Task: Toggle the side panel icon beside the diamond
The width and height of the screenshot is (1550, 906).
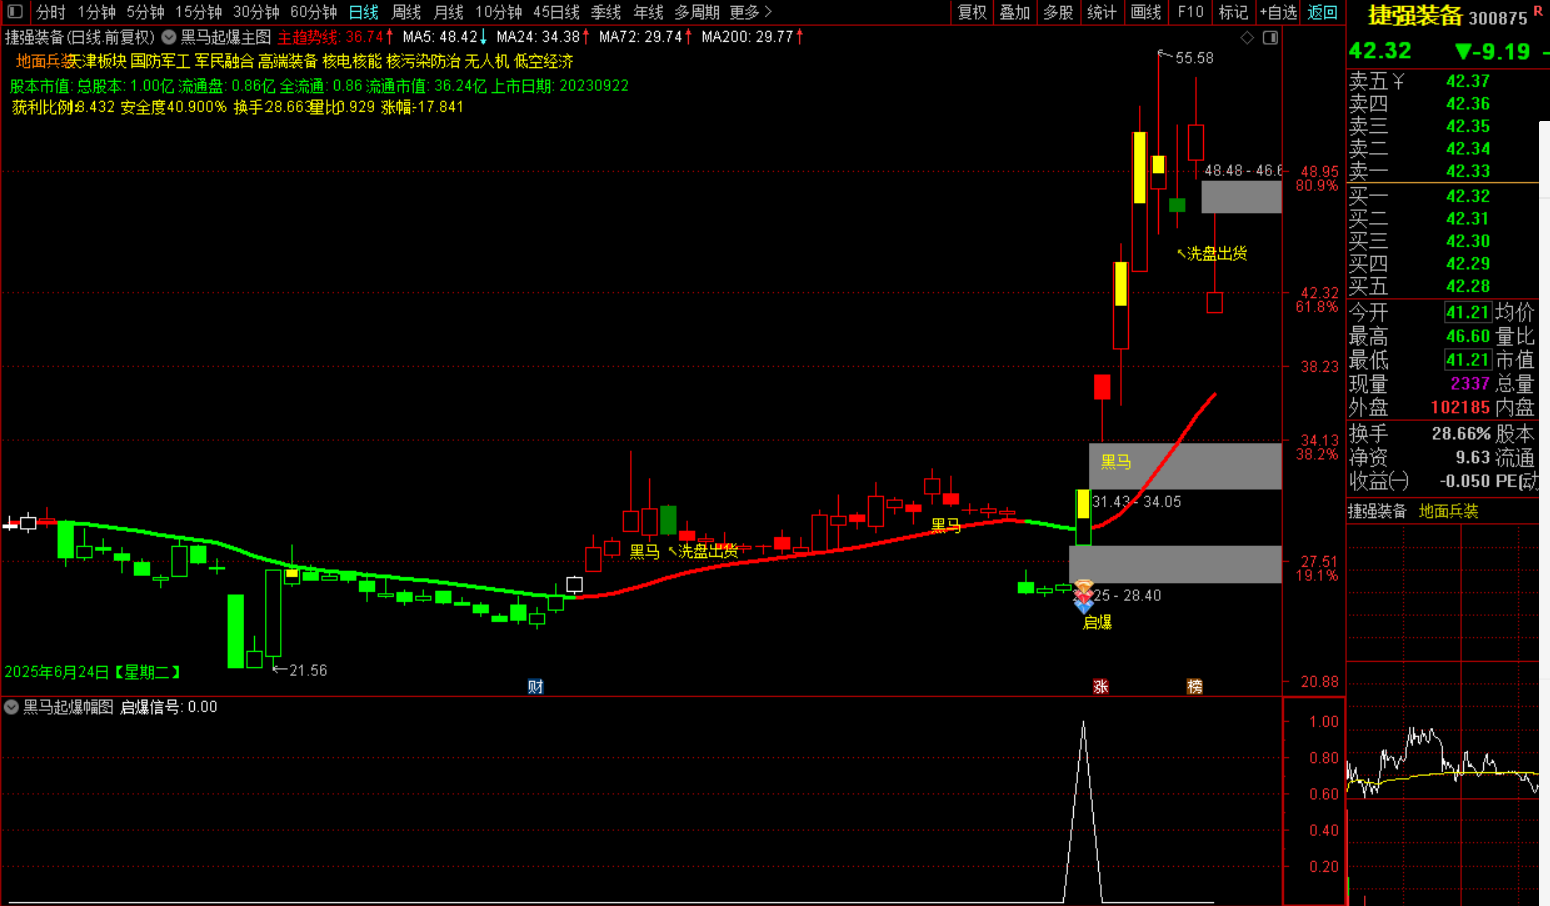Action: point(1270,38)
